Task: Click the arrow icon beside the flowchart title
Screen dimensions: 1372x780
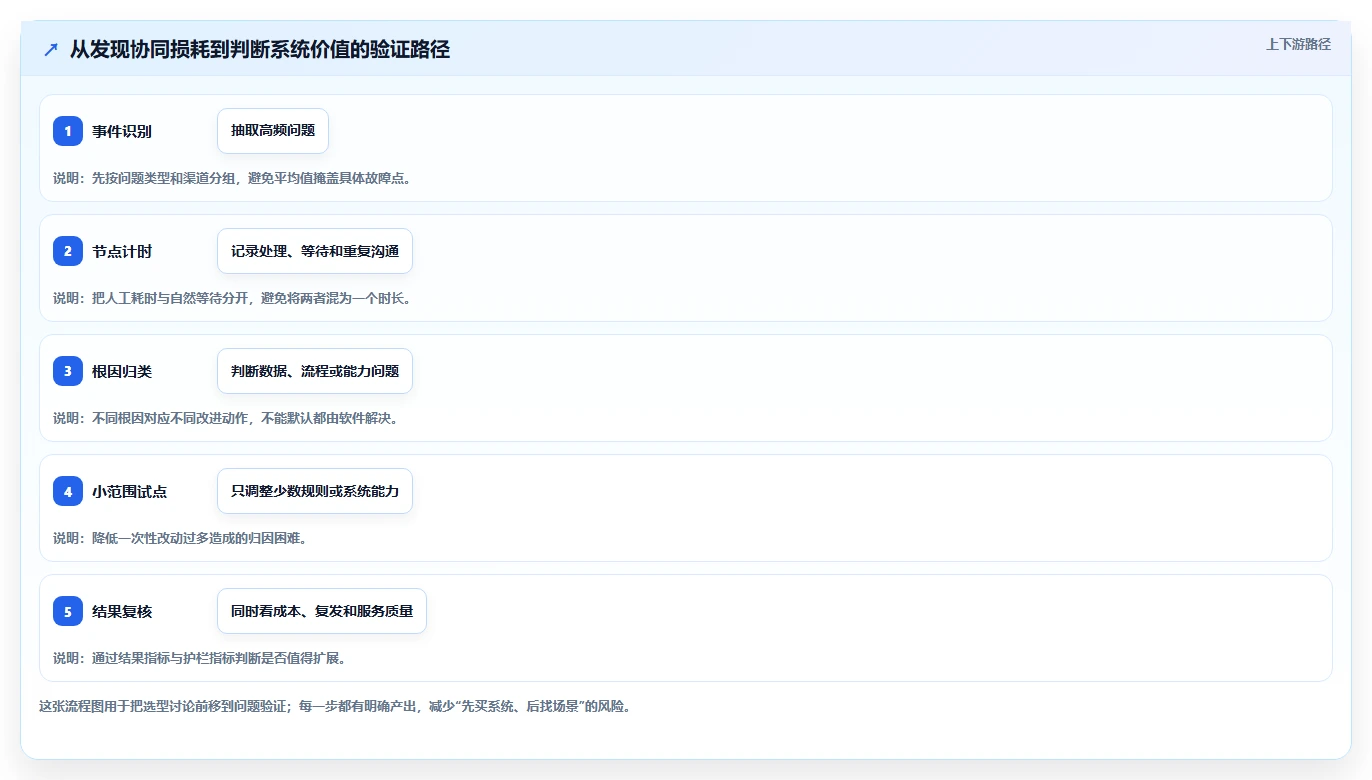Action: (51, 50)
